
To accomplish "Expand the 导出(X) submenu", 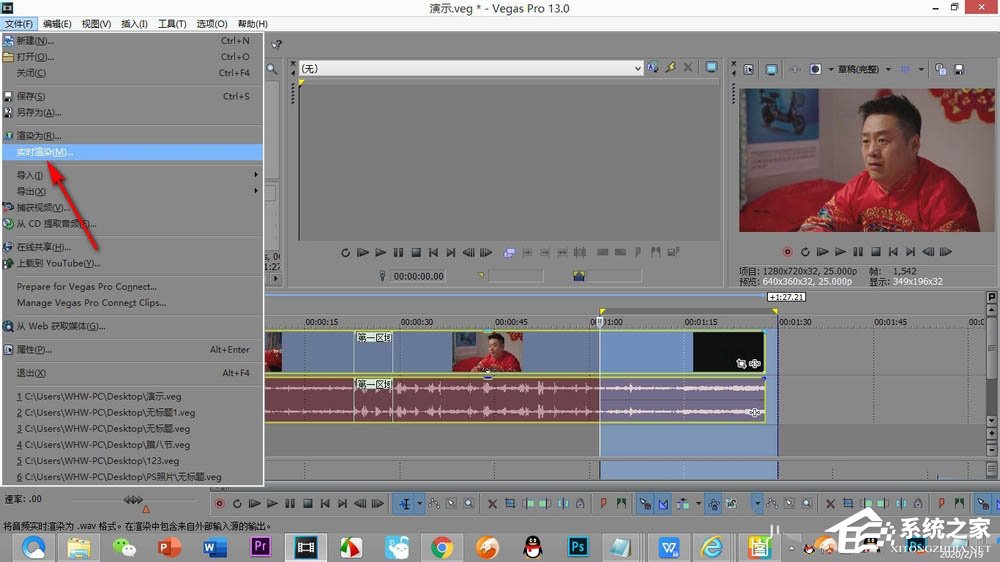I will point(133,191).
